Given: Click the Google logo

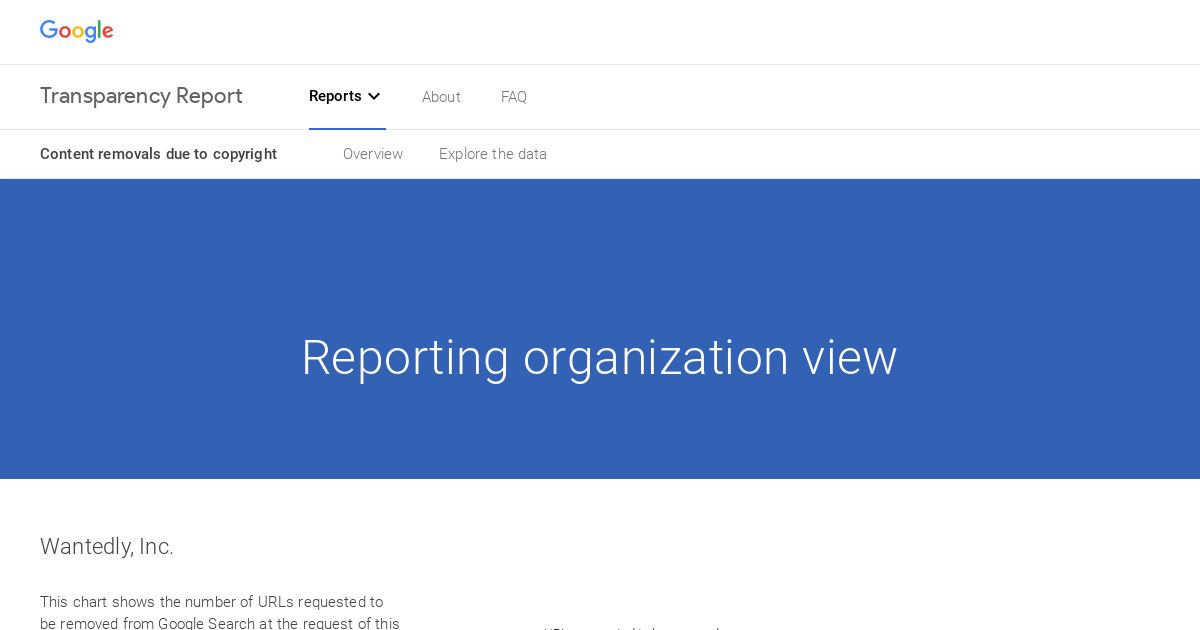Looking at the screenshot, I should (77, 31).
